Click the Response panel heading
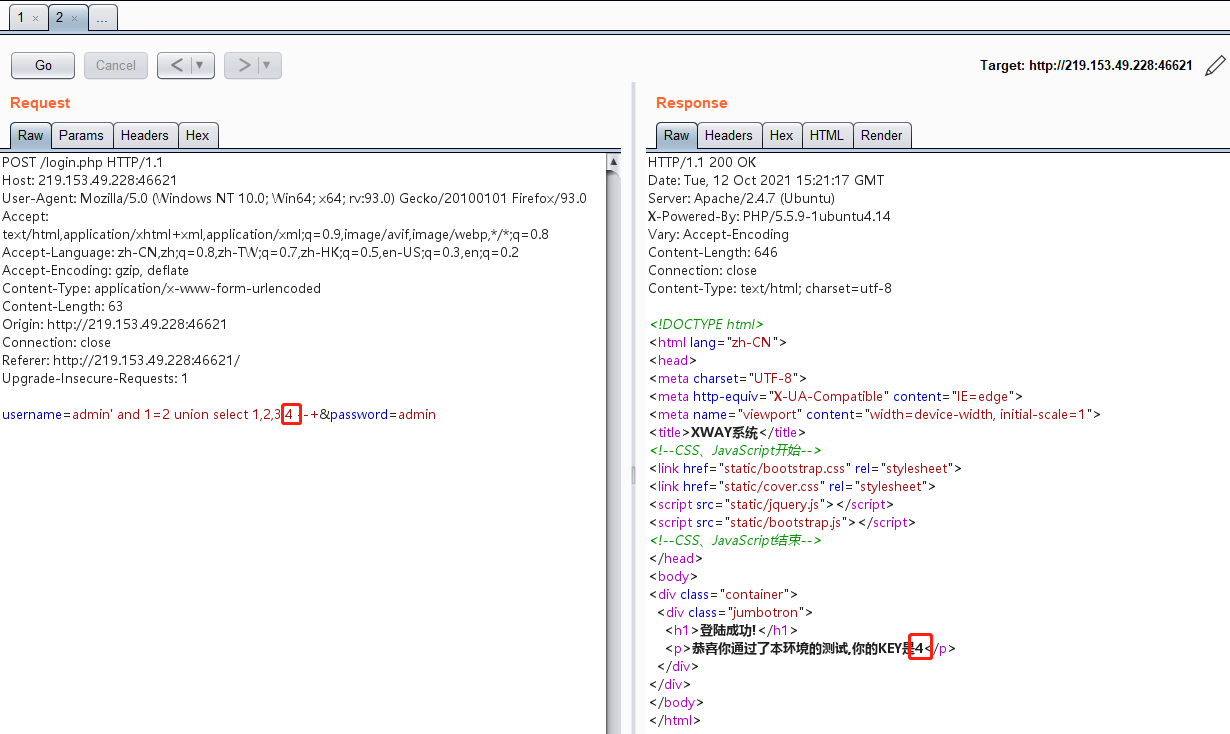 coord(692,102)
